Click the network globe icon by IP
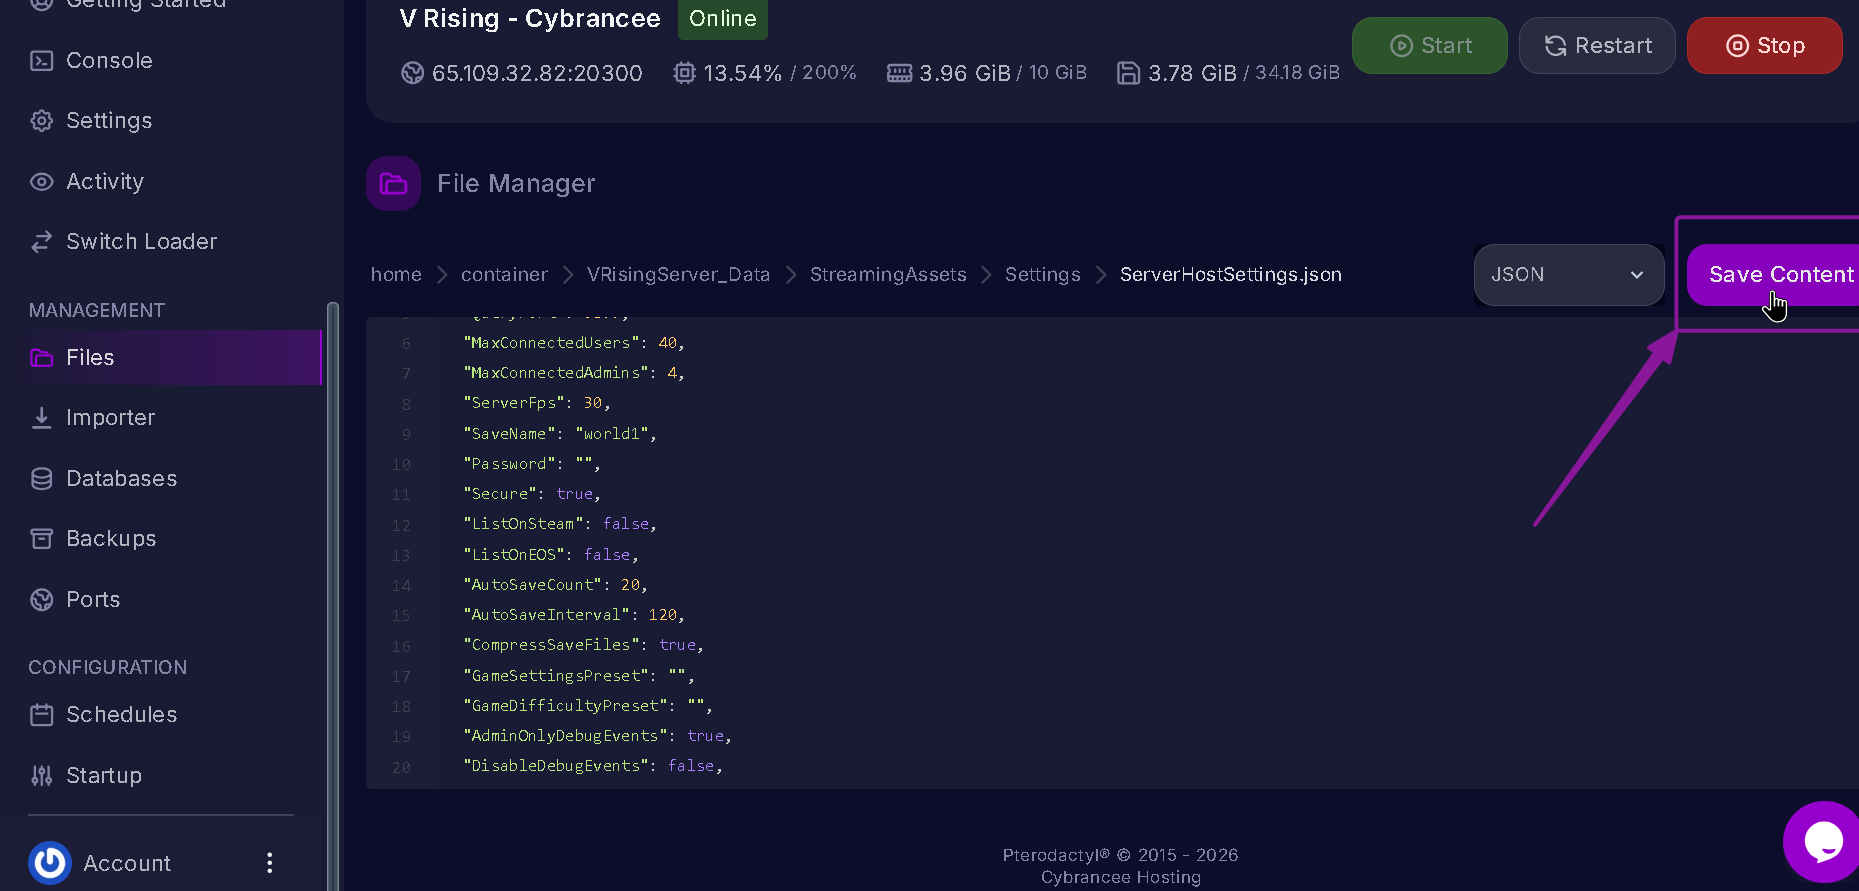 412,73
